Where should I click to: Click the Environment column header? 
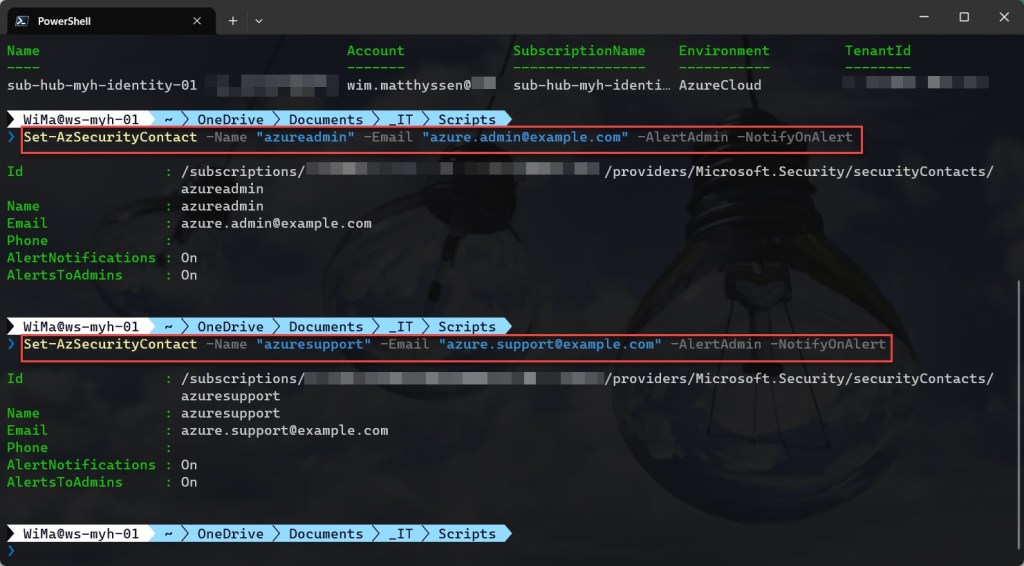724,51
